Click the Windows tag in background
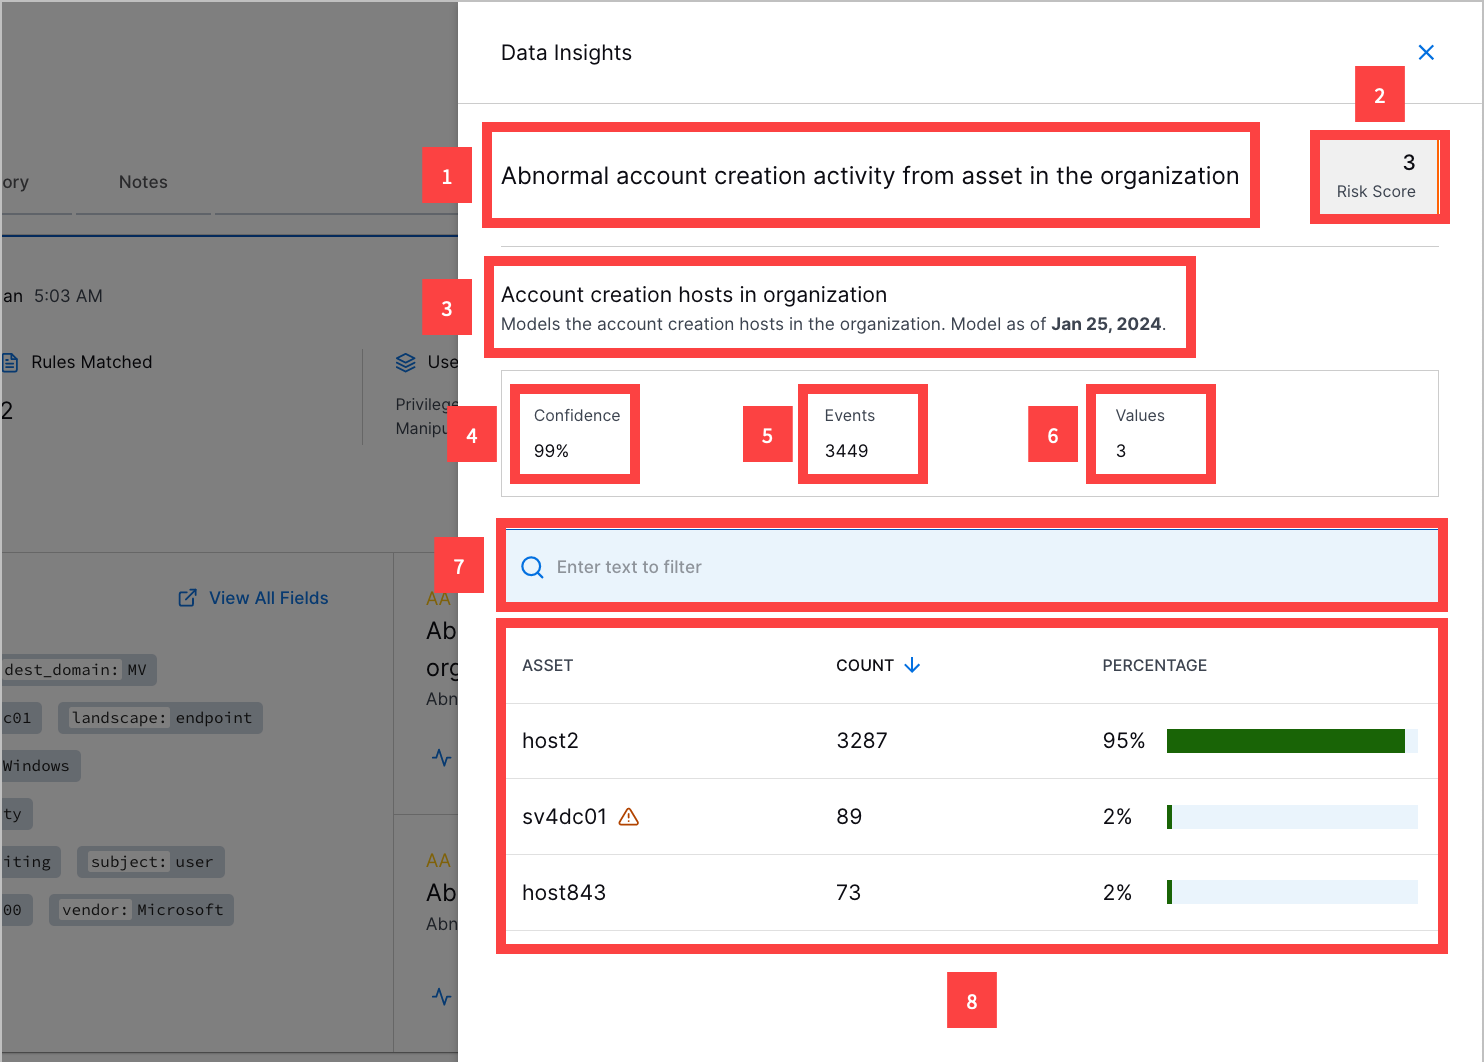The image size is (1484, 1062). tap(40, 766)
